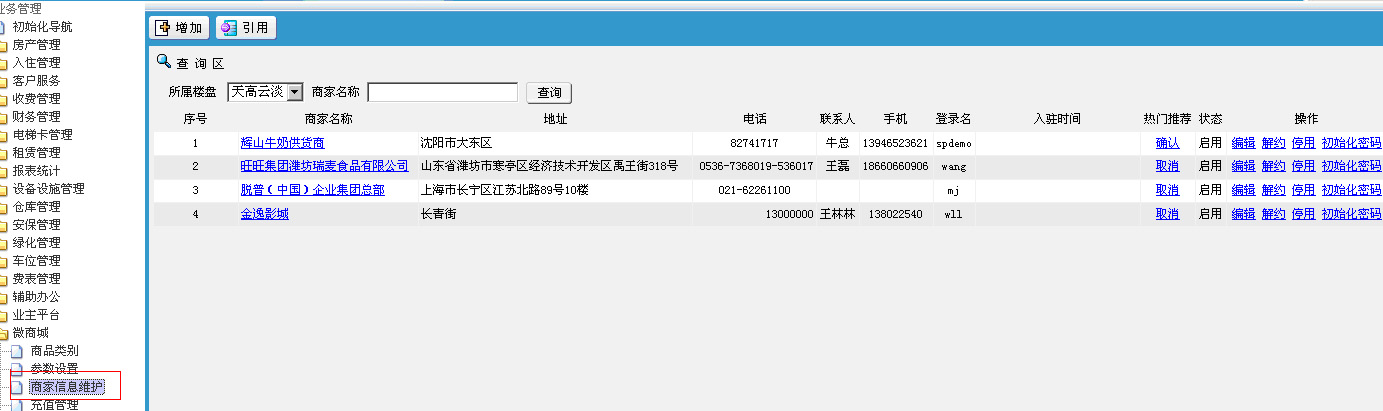Click 编辑 for 辉山牛奶供货商
Image resolution: width=1383 pixels, height=411 pixels.
pos(1243,143)
